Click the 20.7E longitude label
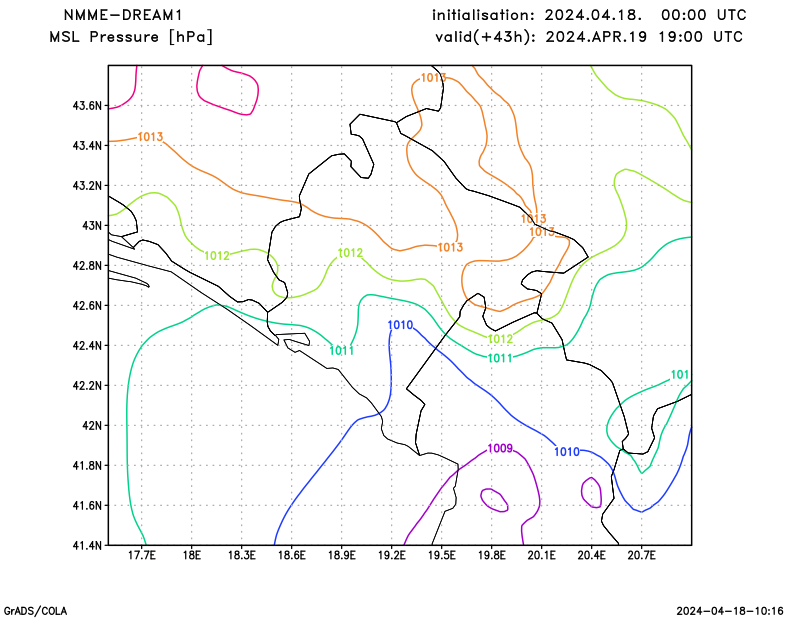Image resolution: width=800 pixels, height=618 pixels. 642,555
